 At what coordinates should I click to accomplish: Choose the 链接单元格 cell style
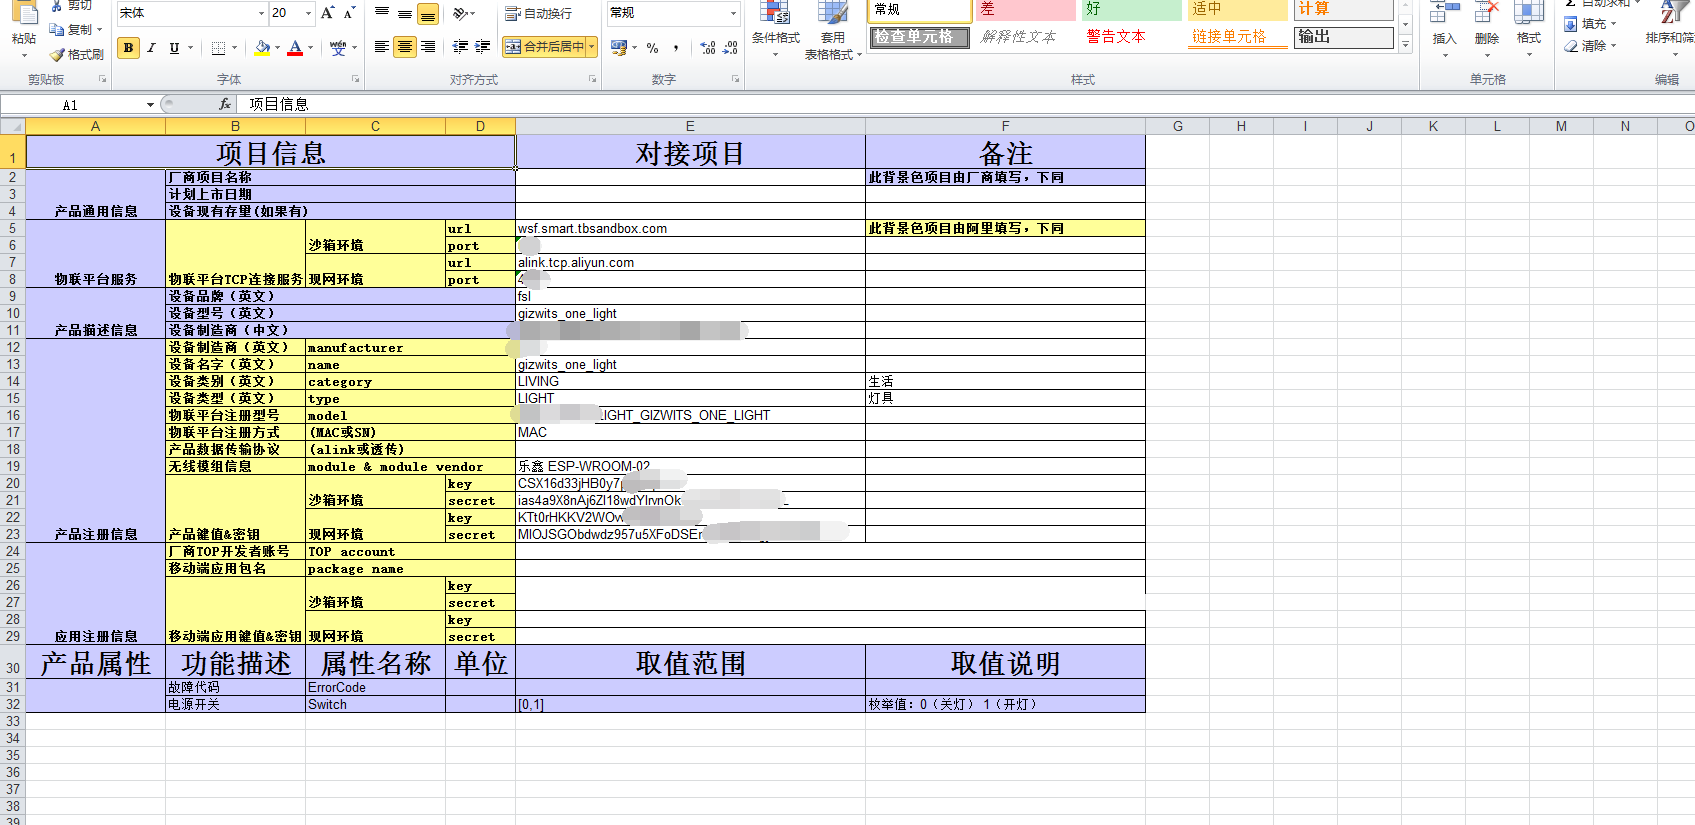pos(1229,37)
